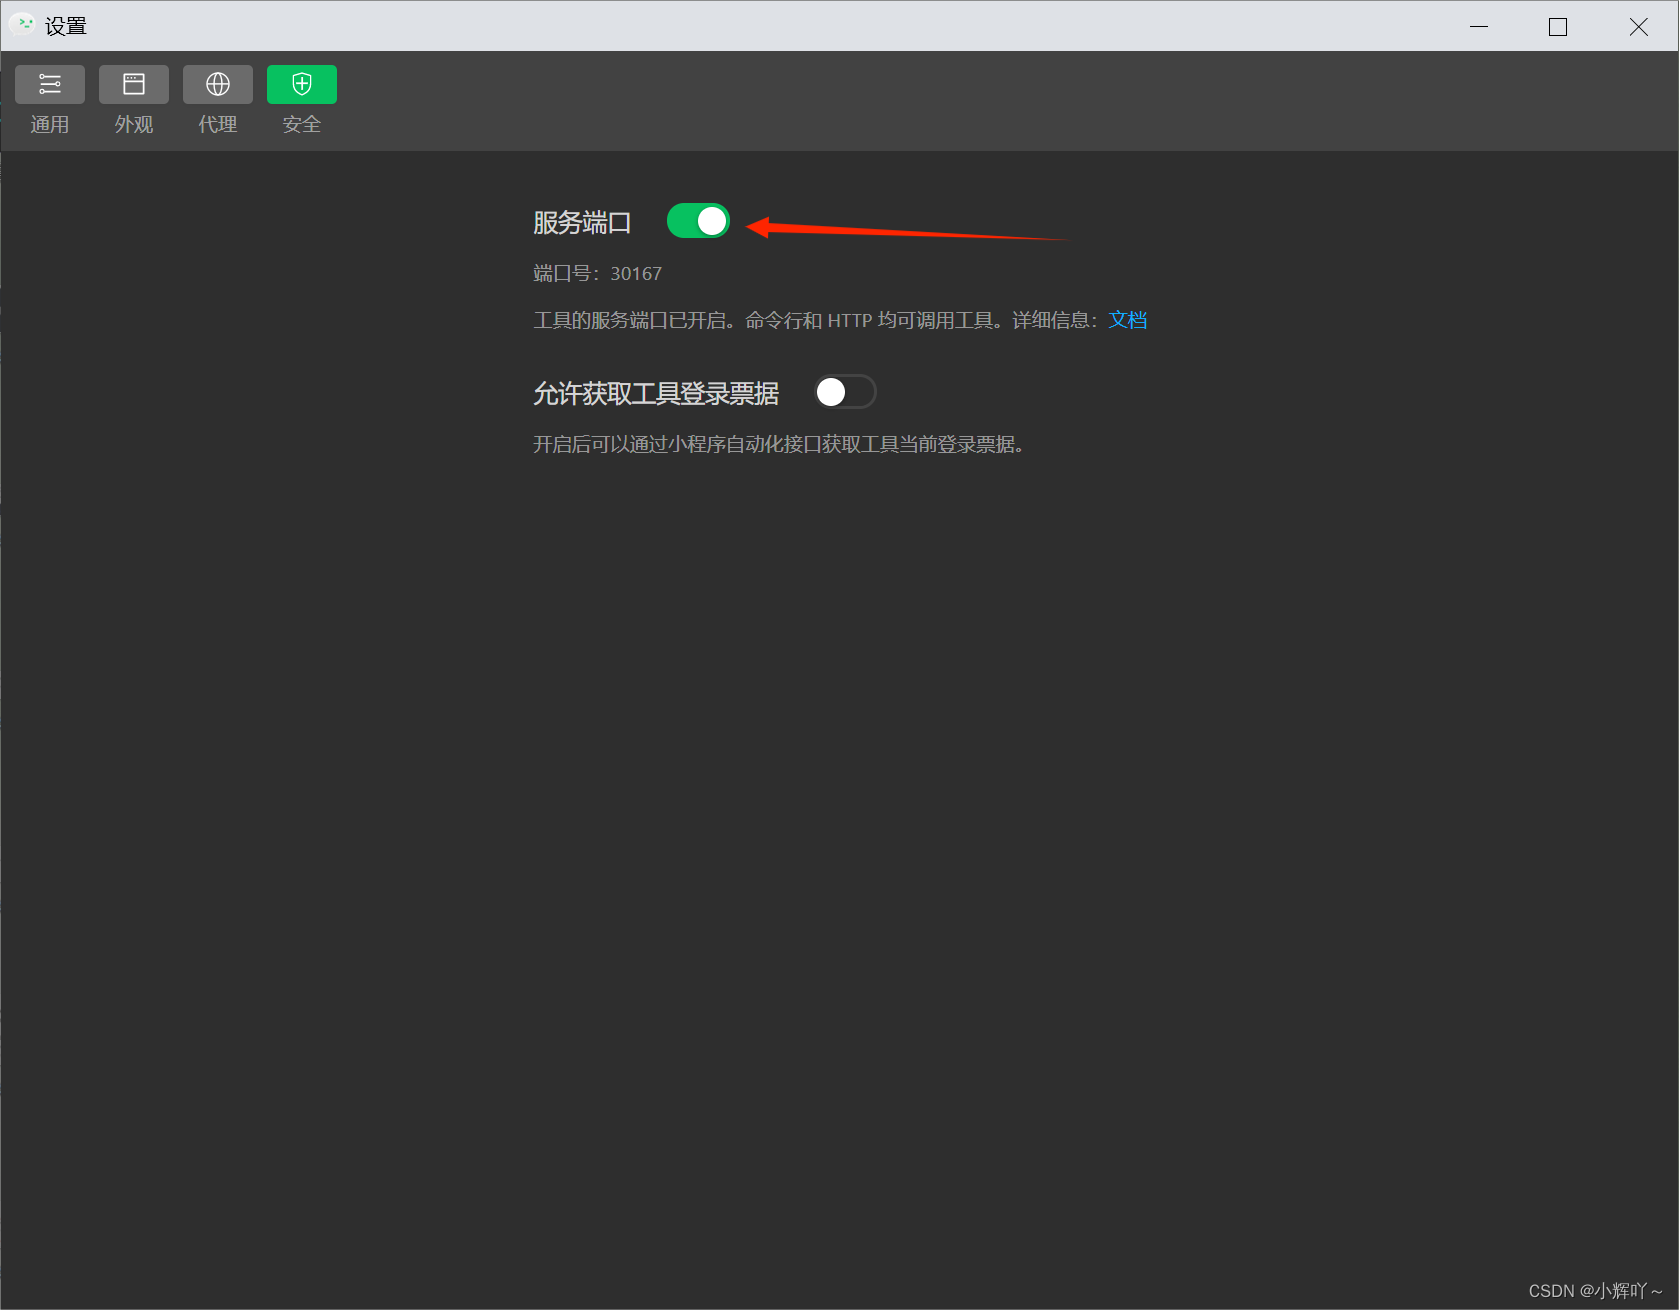This screenshot has width=1679, height=1310.
Task: Select the Security (安全) shield tab
Action: (x=302, y=100)
